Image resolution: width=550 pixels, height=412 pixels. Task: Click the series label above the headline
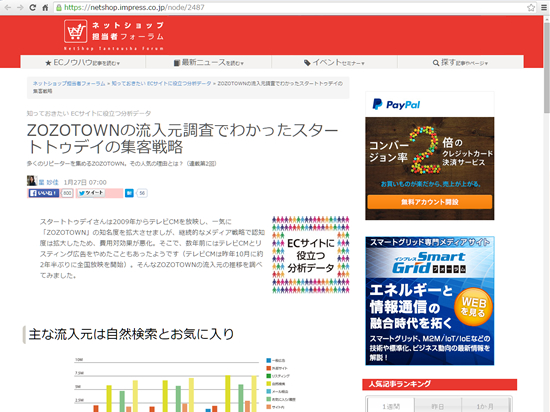[89, 113]
